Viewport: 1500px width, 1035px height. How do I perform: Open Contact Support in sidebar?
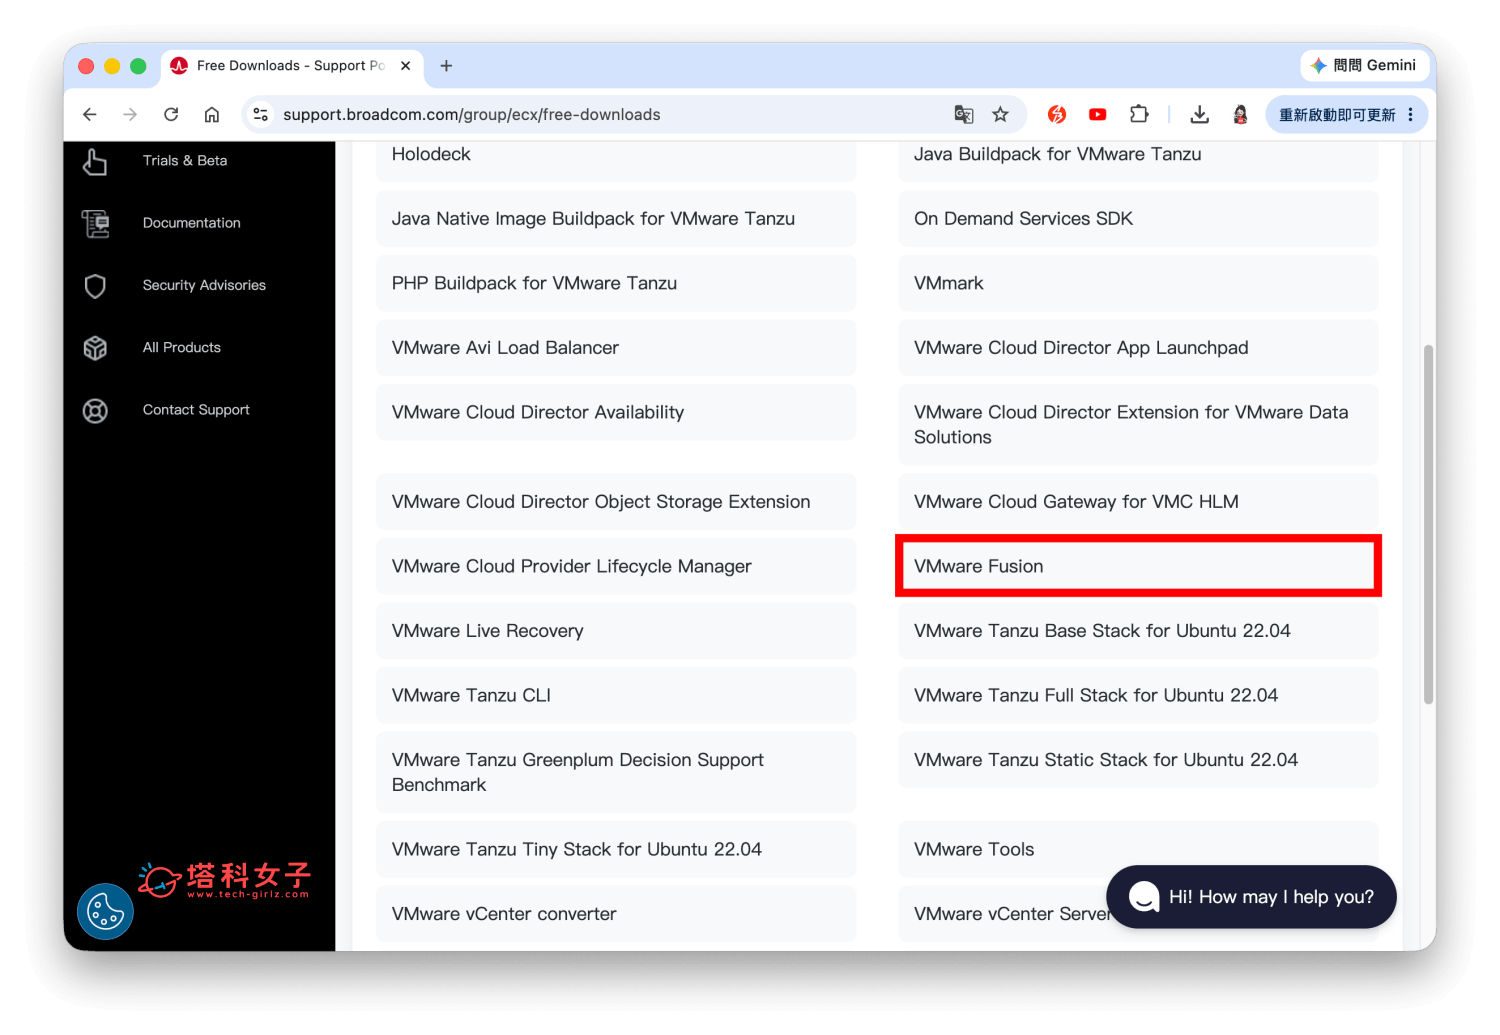196,410
